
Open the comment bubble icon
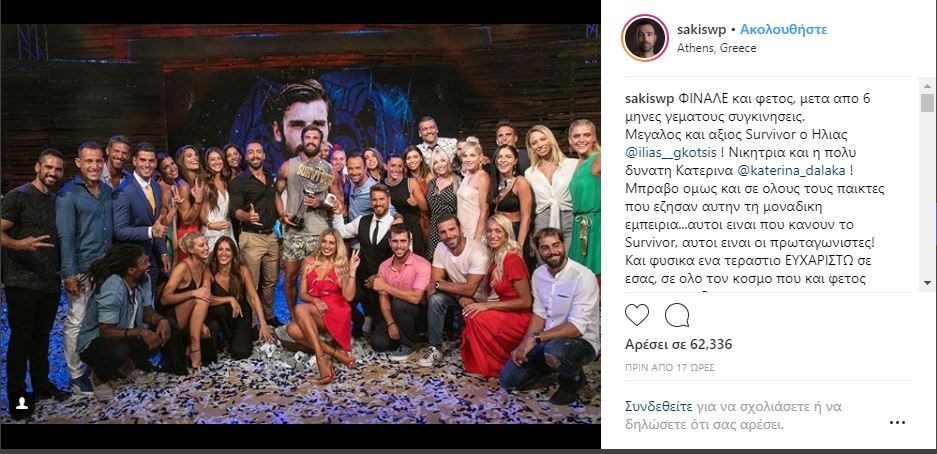[x=676, y=314]
